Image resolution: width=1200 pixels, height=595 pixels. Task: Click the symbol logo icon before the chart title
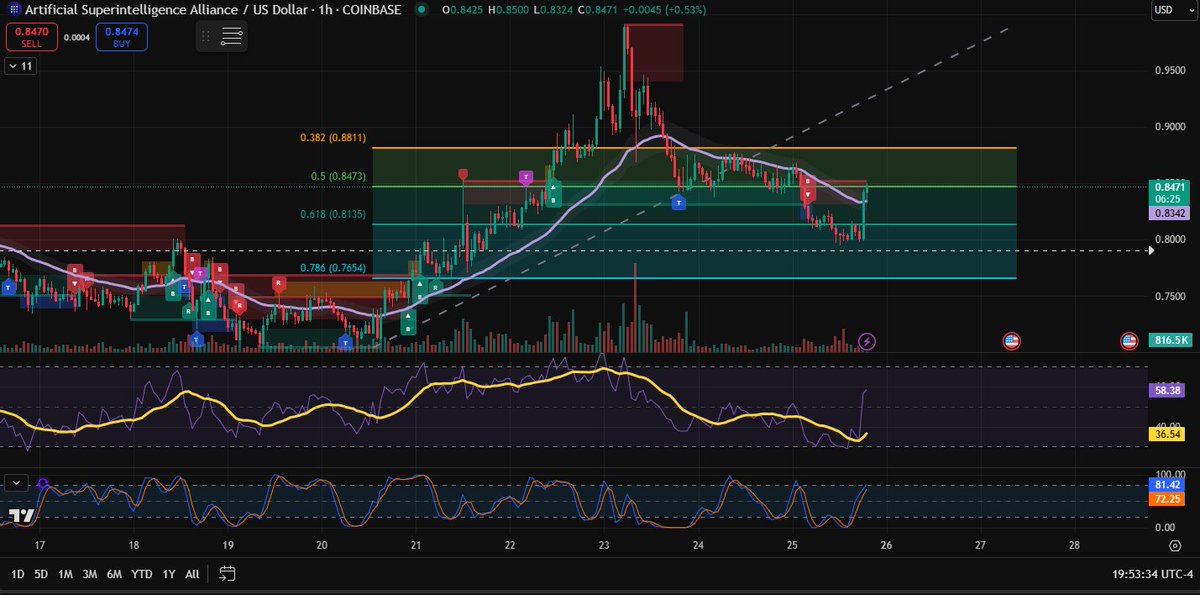click(13, 10)
